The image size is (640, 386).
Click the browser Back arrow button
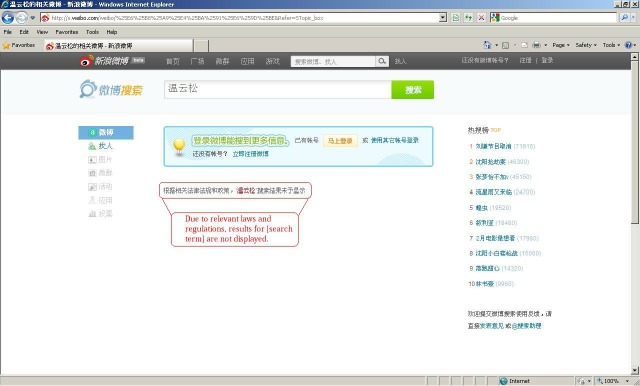(x=8, y=18)
